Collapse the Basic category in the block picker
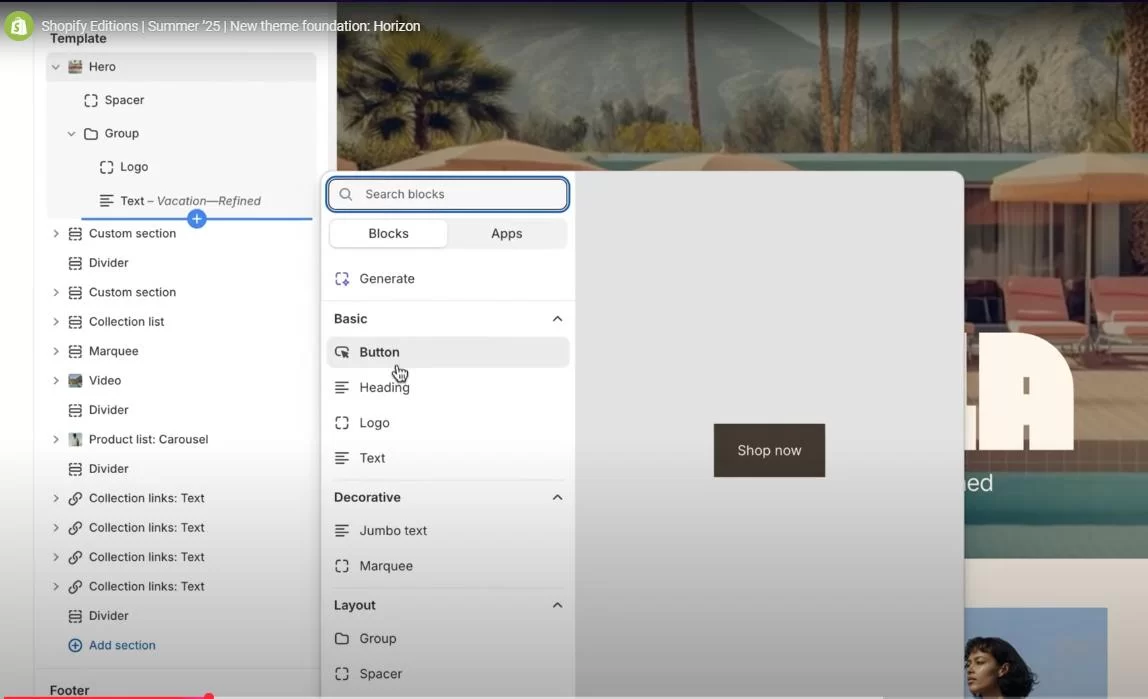This screenshot has height=699, width=1148. 557,318
